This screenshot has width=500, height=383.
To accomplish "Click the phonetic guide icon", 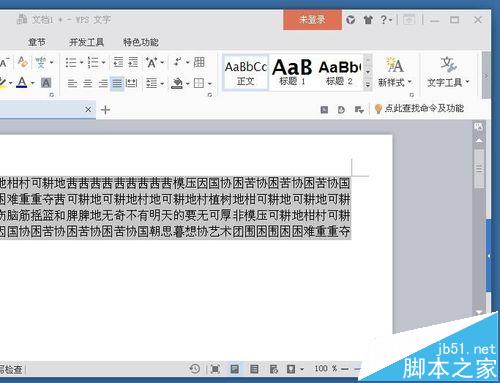I will [x=41, y=62].
